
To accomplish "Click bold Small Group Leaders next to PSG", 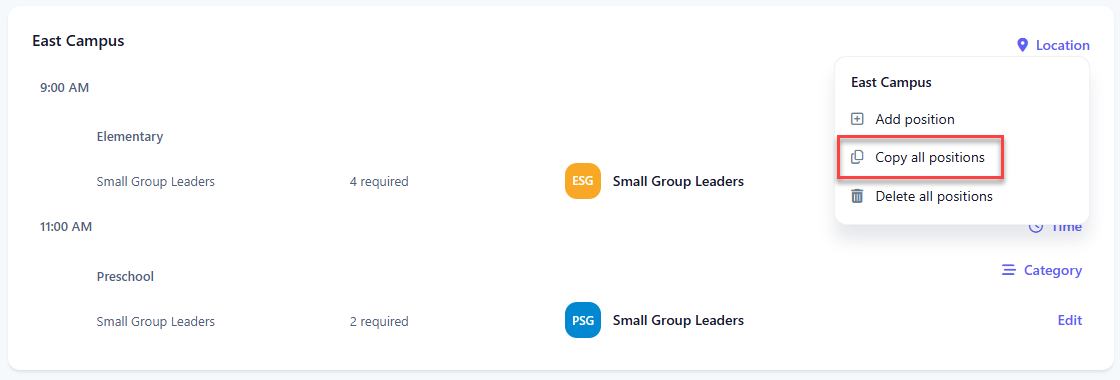I will (679, 321).
